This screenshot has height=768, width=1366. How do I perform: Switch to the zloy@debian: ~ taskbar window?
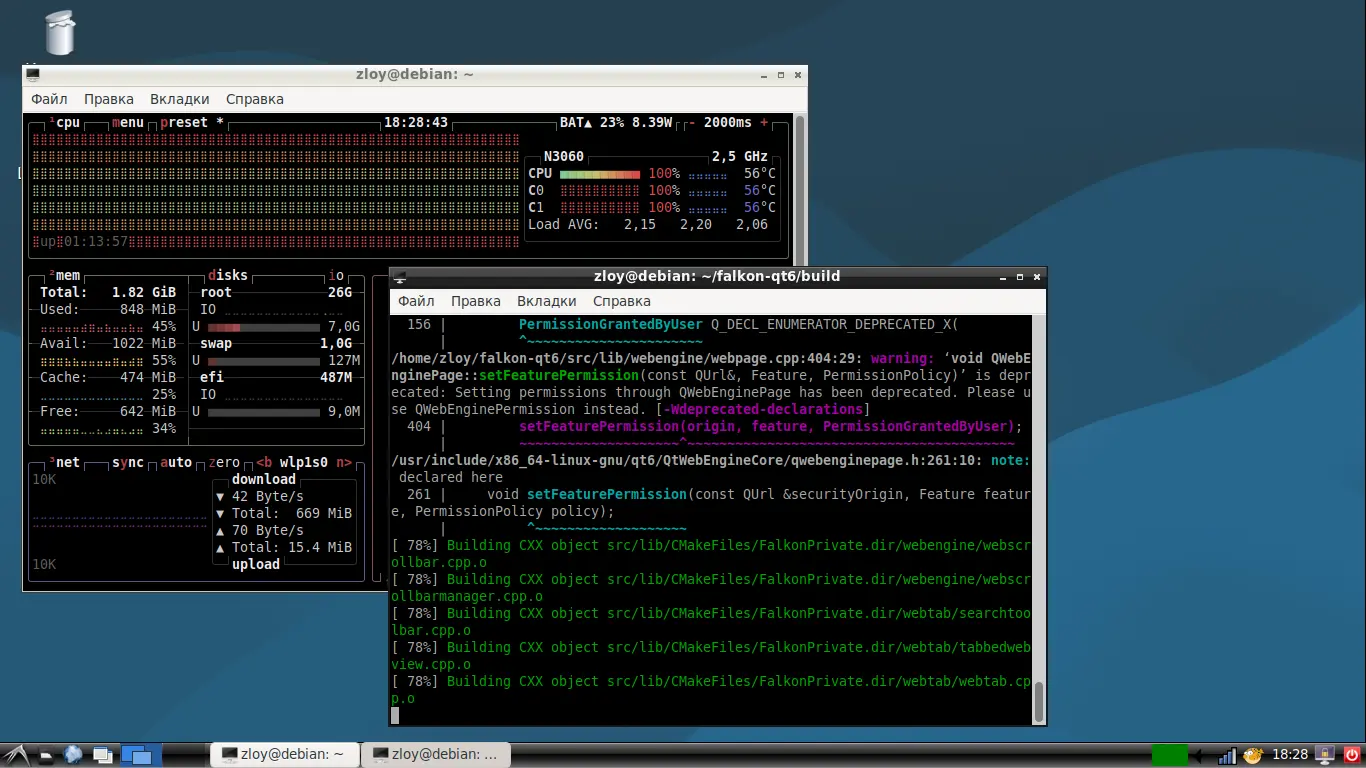pyautogui.click(x=284, y=754)
